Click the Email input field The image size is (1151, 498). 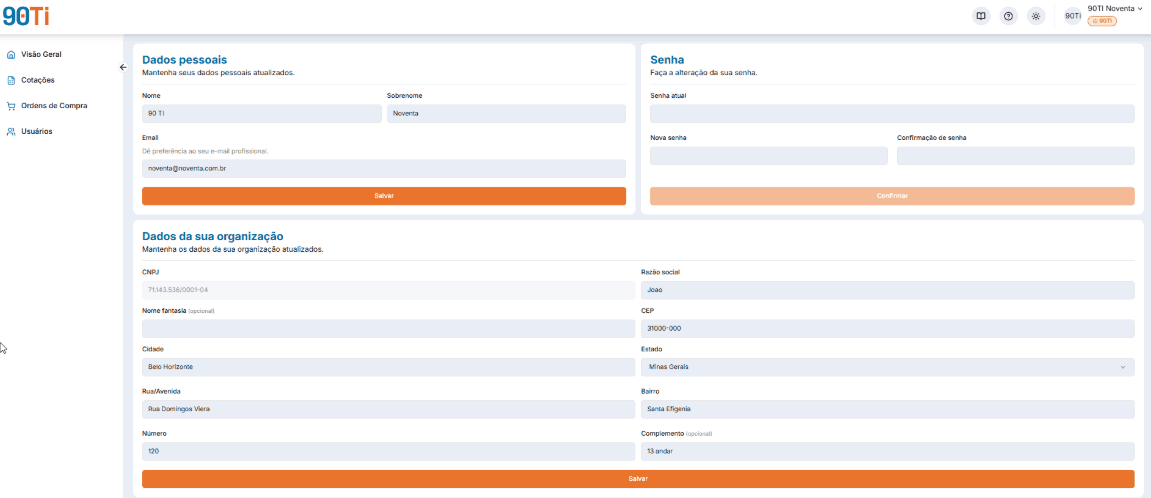[x=384, y=169]
